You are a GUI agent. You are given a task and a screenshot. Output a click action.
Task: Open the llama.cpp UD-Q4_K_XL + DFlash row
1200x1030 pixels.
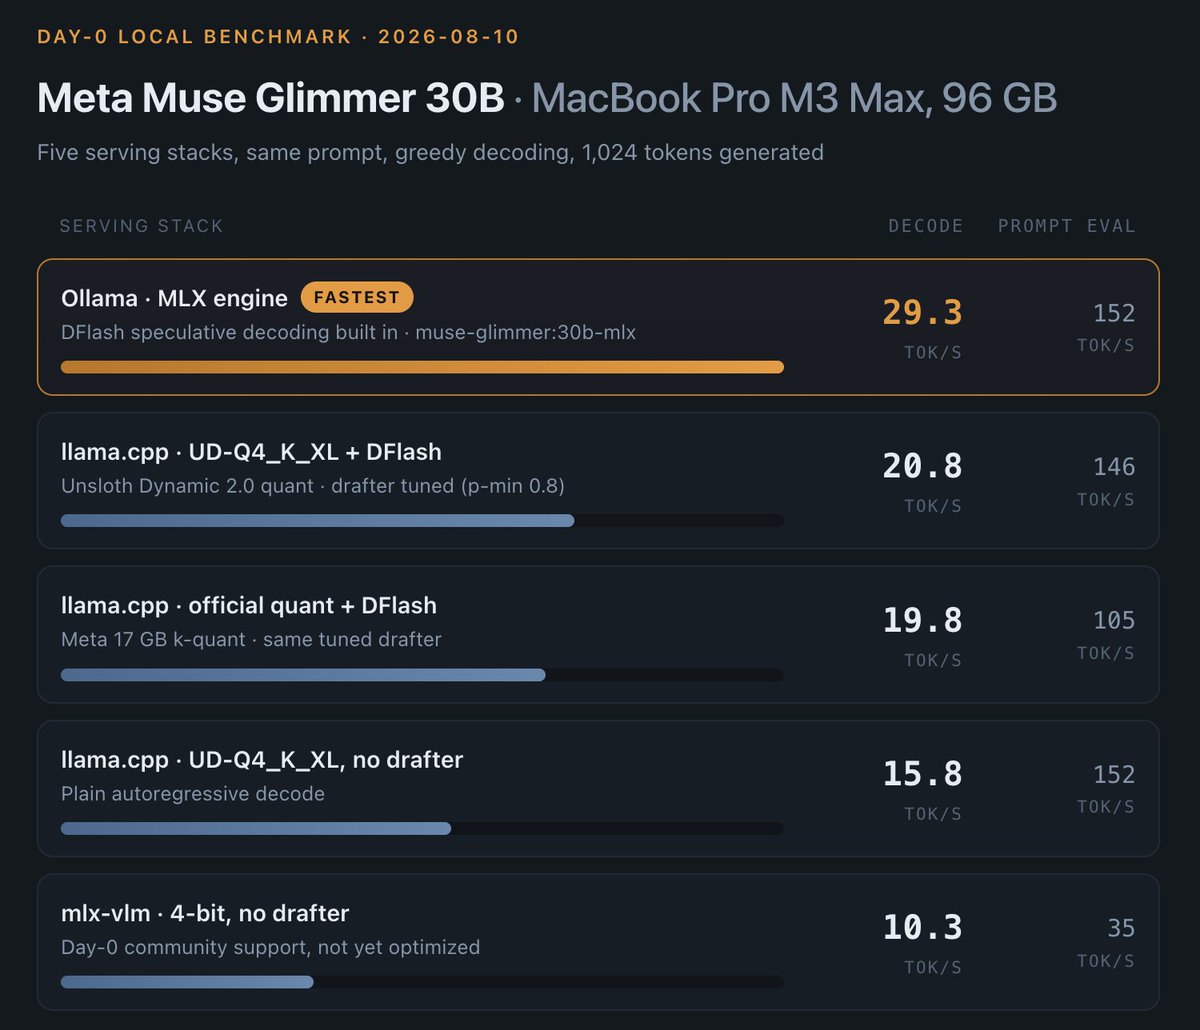tap(598, 481)
